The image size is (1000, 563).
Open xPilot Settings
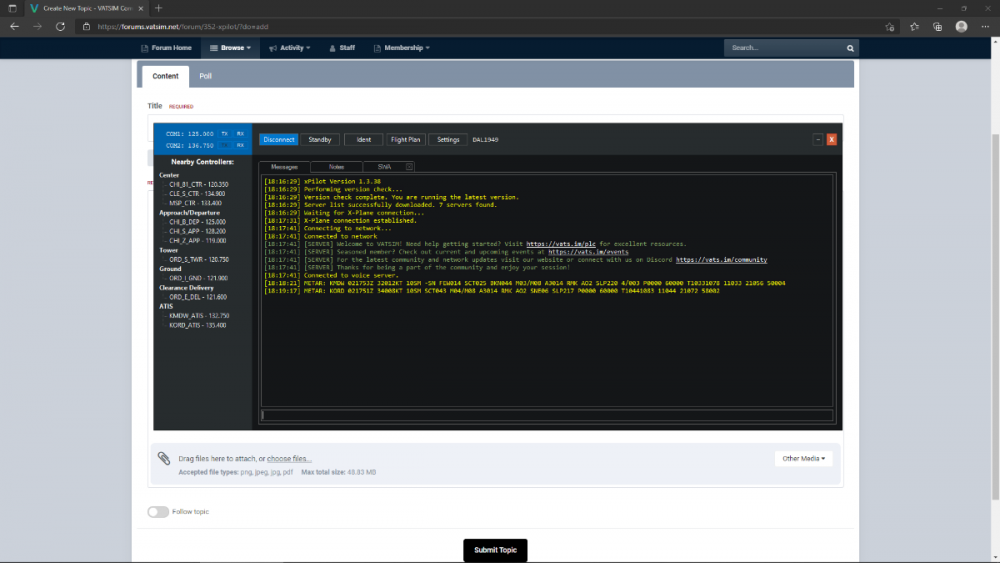pyautogui.click(x=448, y=140)
